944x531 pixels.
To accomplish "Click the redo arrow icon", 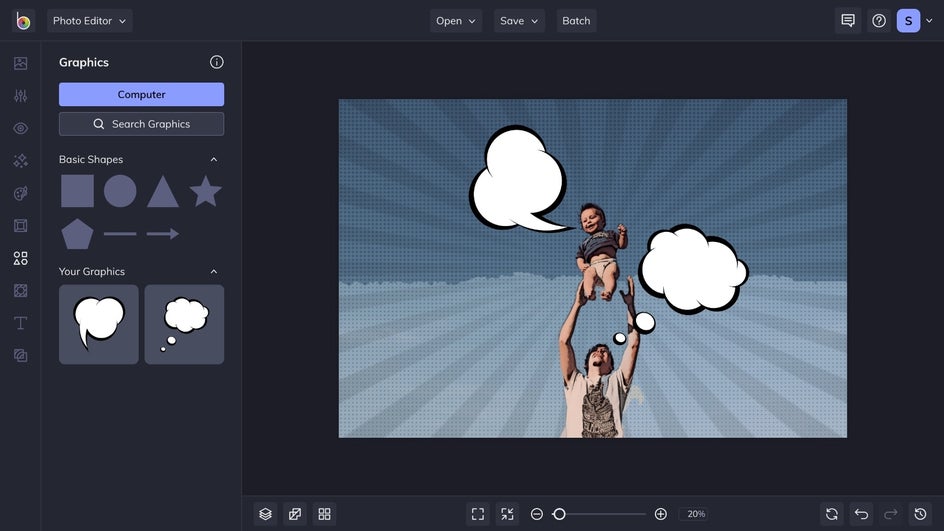I will point(891,514).
